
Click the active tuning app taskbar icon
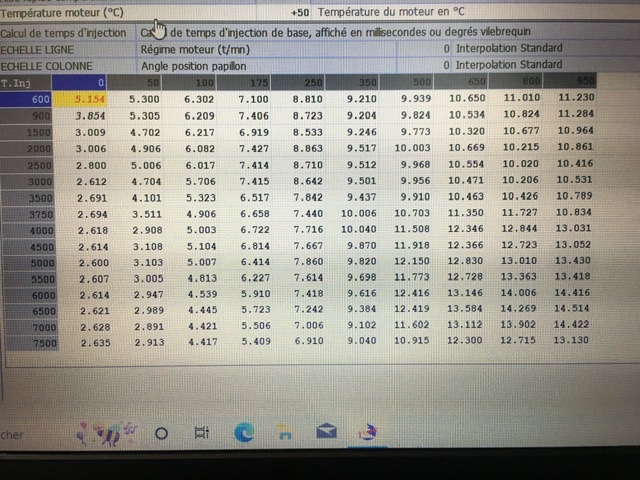367,431
